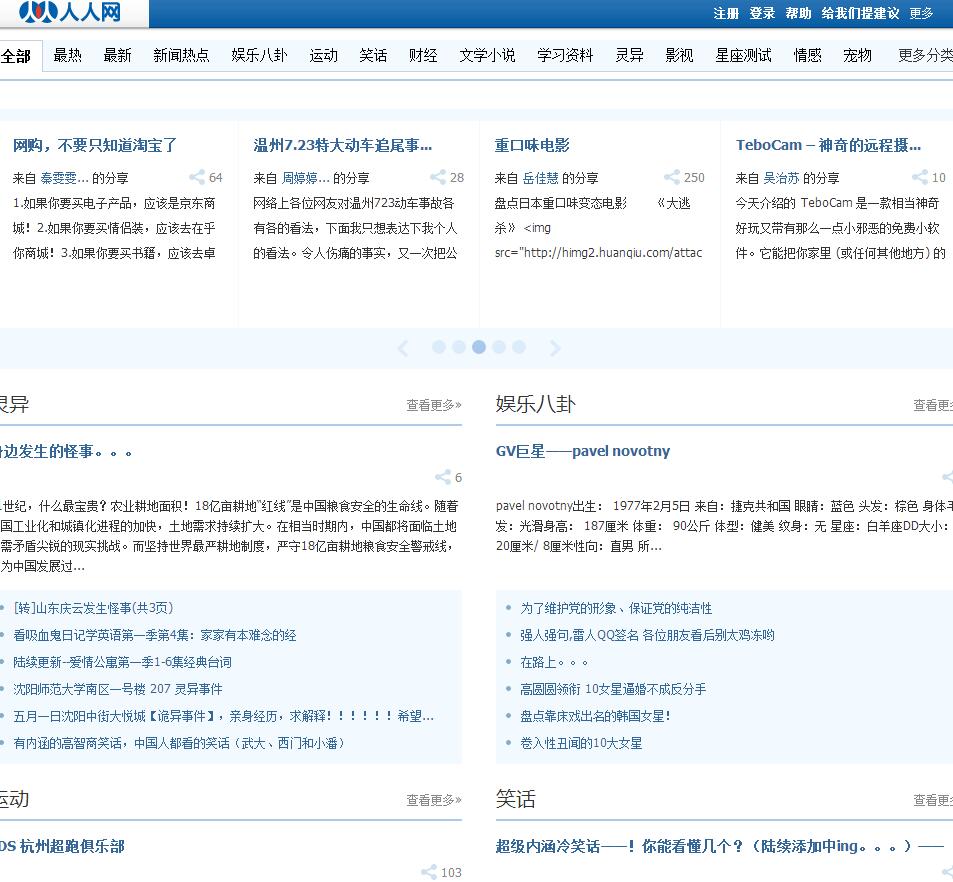This screenshot has width=953, height=882.
Task: Open 卷入性丑闻的10大女星 link
Action: click(x=581, y=743)
